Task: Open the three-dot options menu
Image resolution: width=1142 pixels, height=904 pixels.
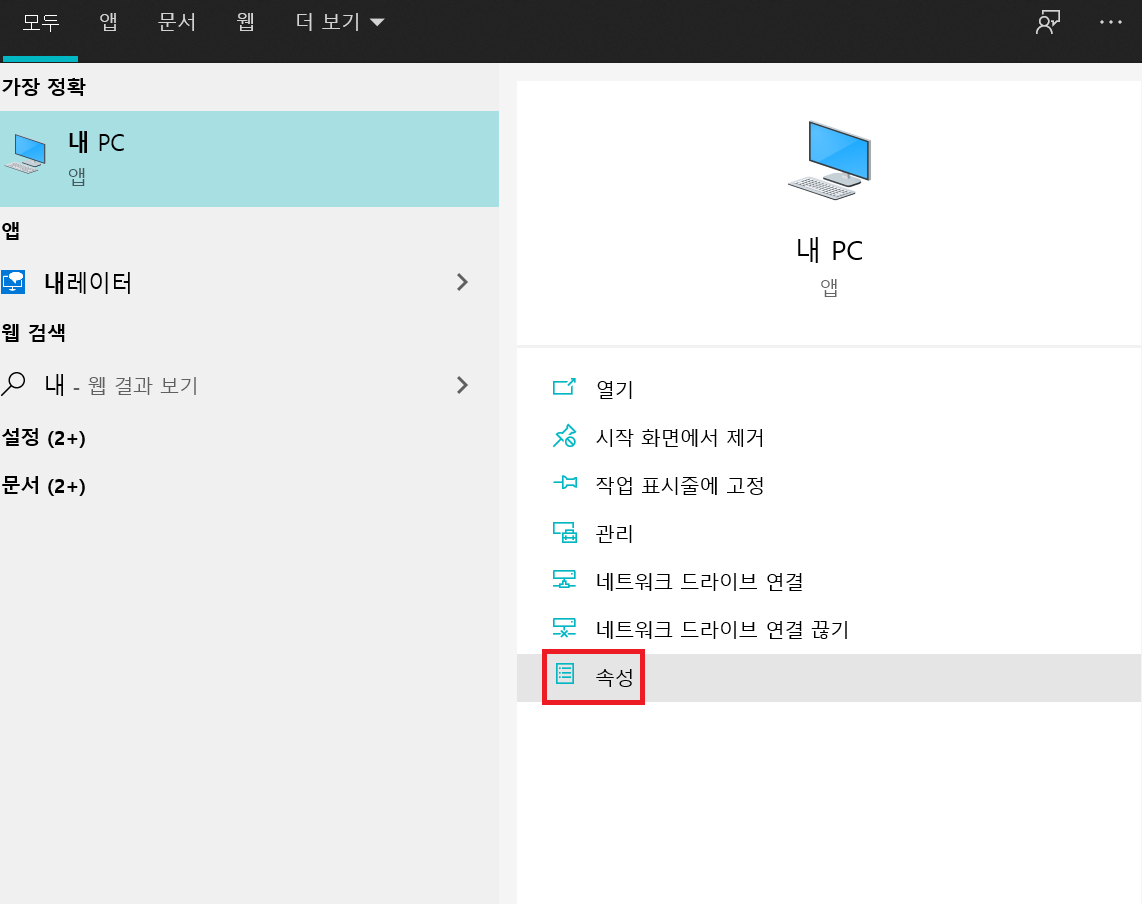Action: [x=1111, y=23]
